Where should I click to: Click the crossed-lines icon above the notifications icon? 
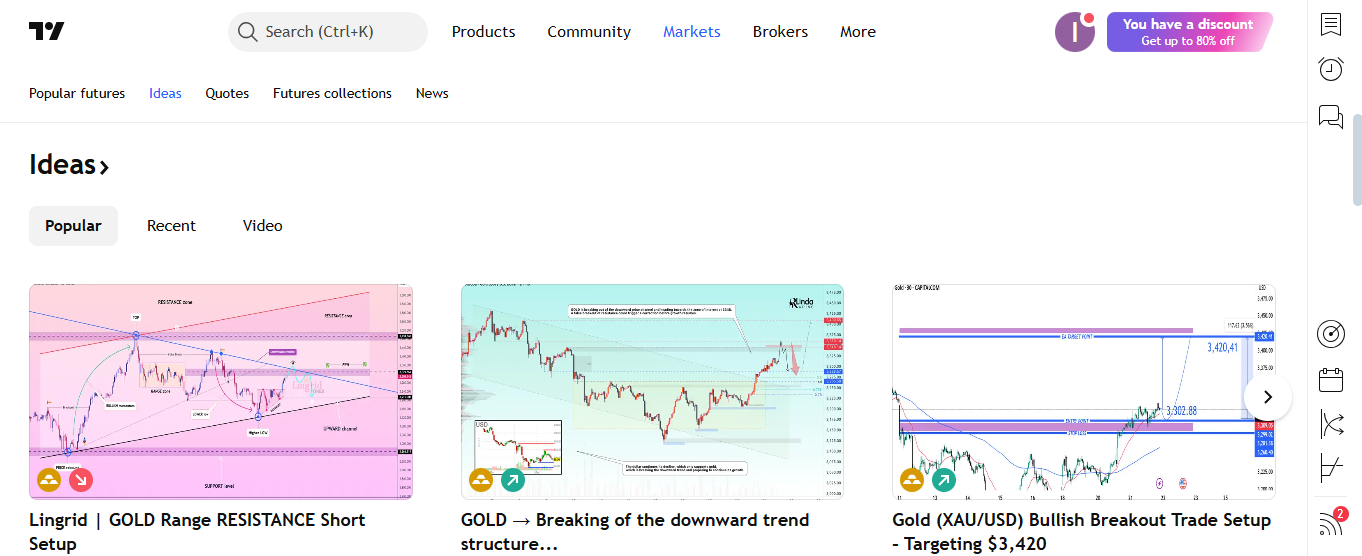(1331, 468)
